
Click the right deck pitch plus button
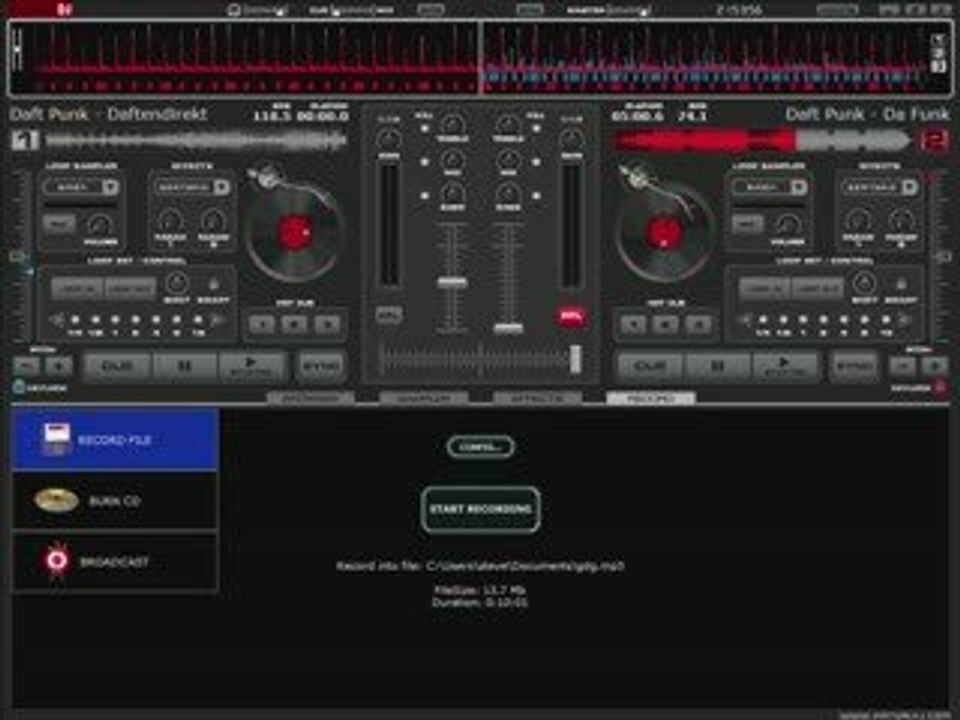tap(934, 366)
